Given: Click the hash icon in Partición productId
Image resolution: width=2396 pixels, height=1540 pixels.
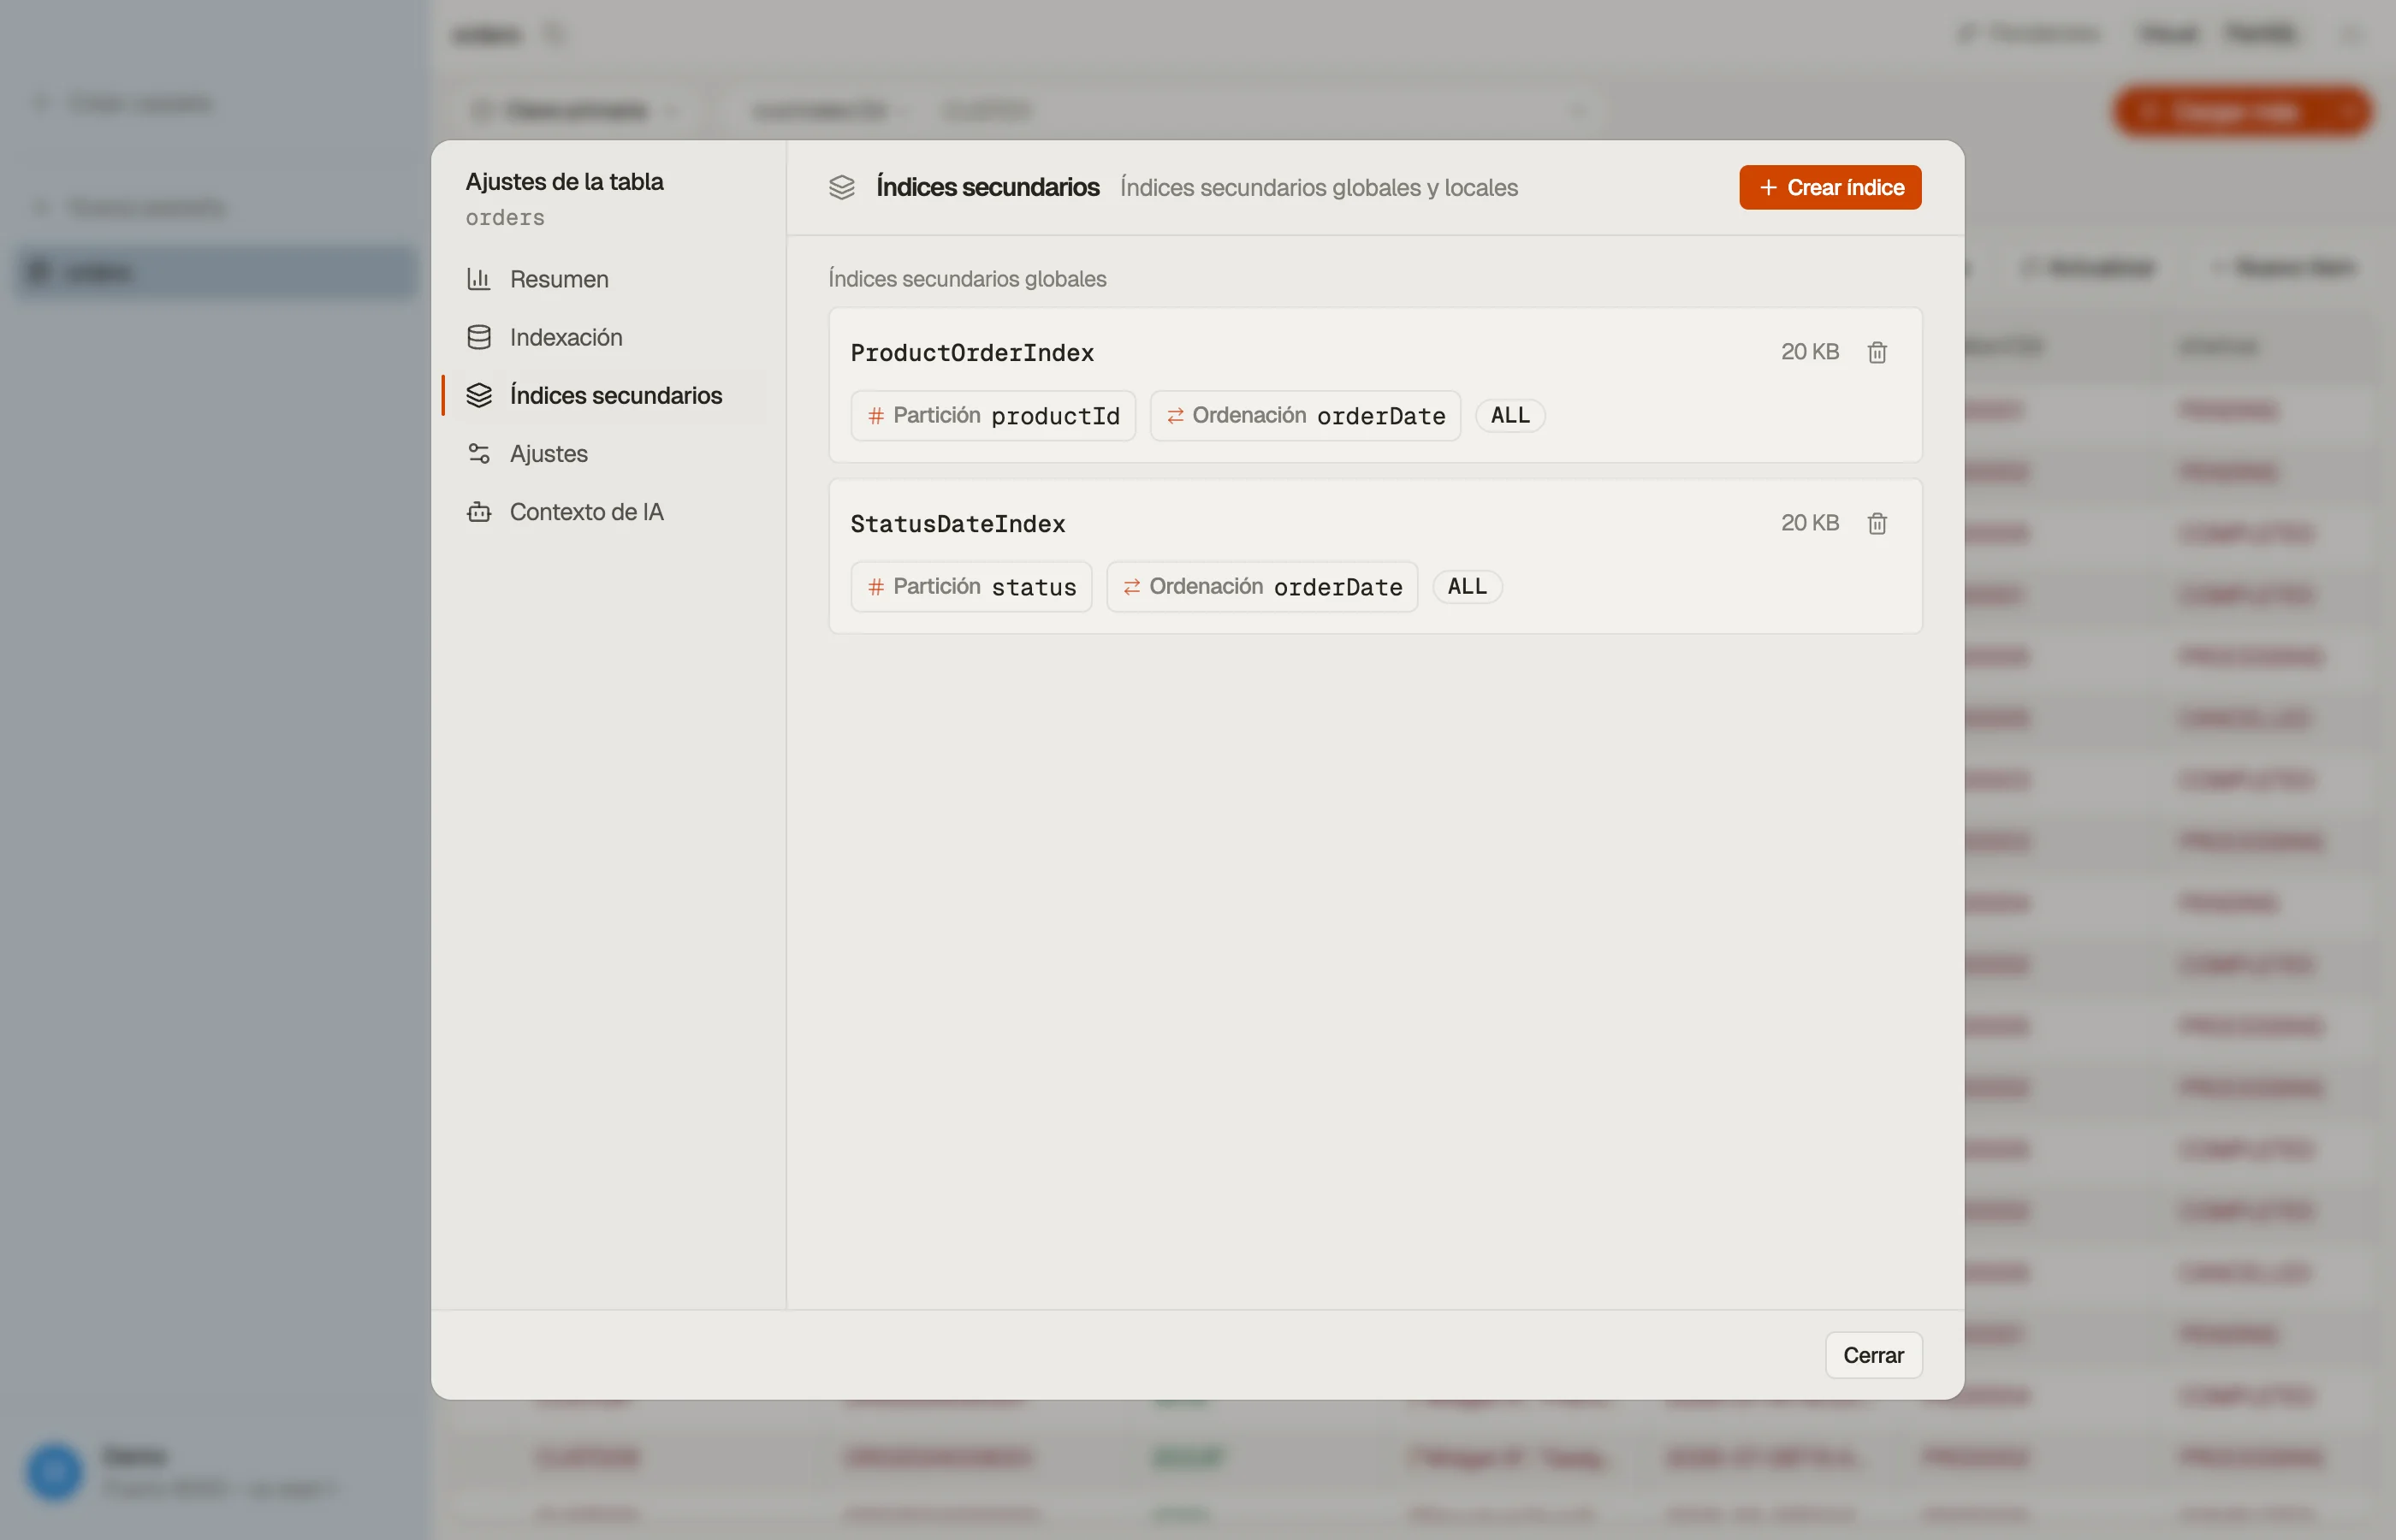Looking at the screenshot, I should [875, 415].
